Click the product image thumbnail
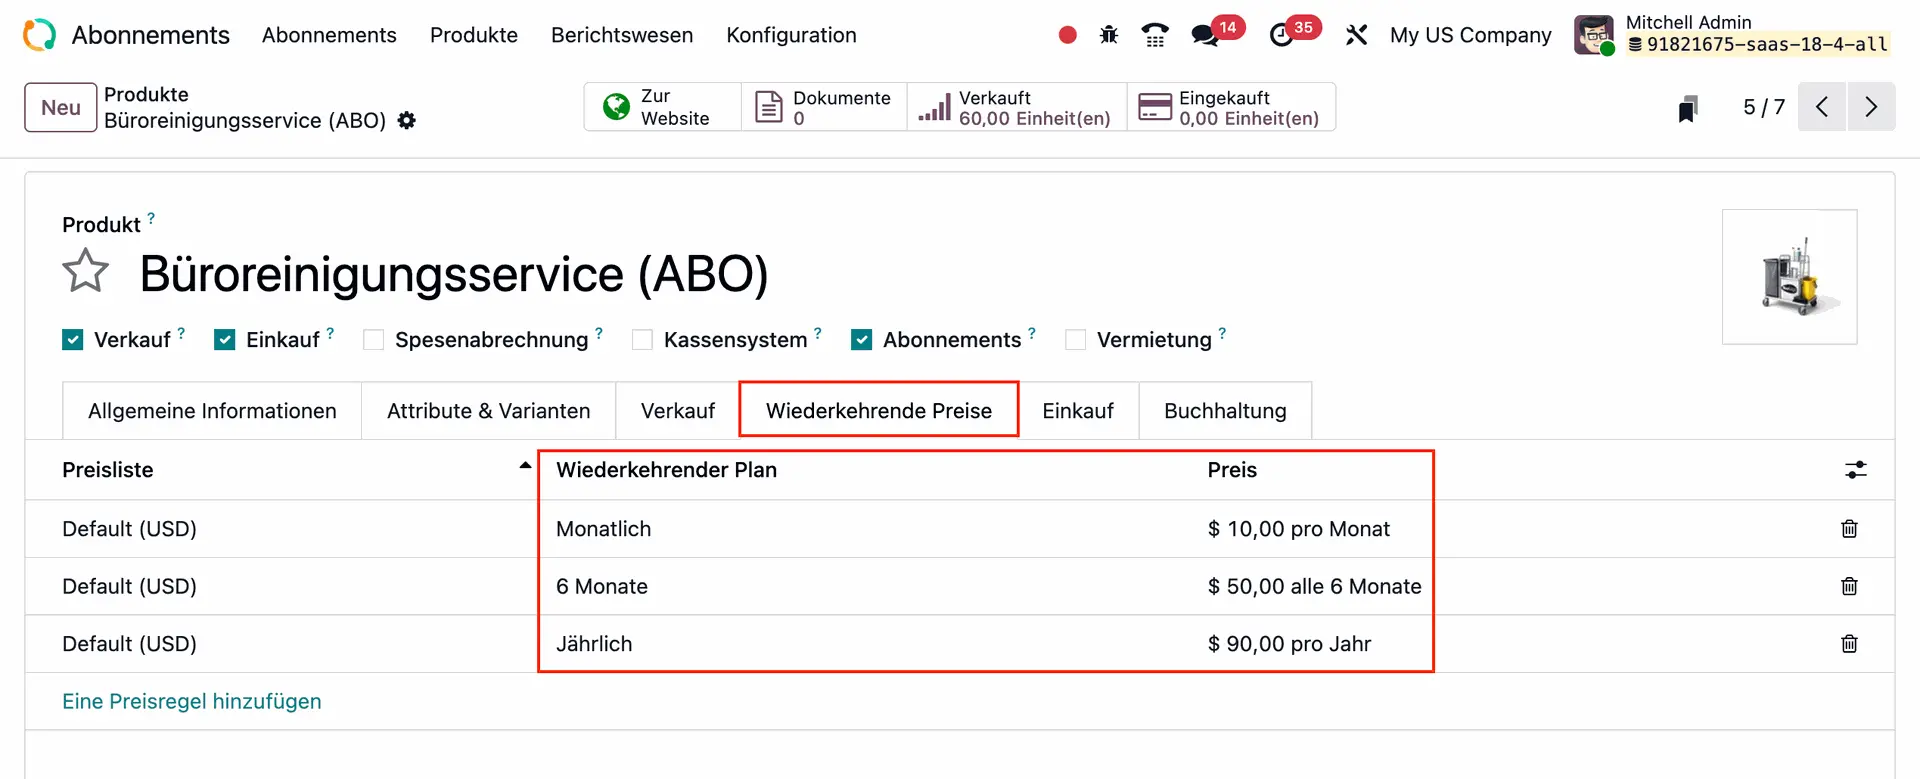The height and width of the screenshot is (779, 1920). coord(1789,277)
